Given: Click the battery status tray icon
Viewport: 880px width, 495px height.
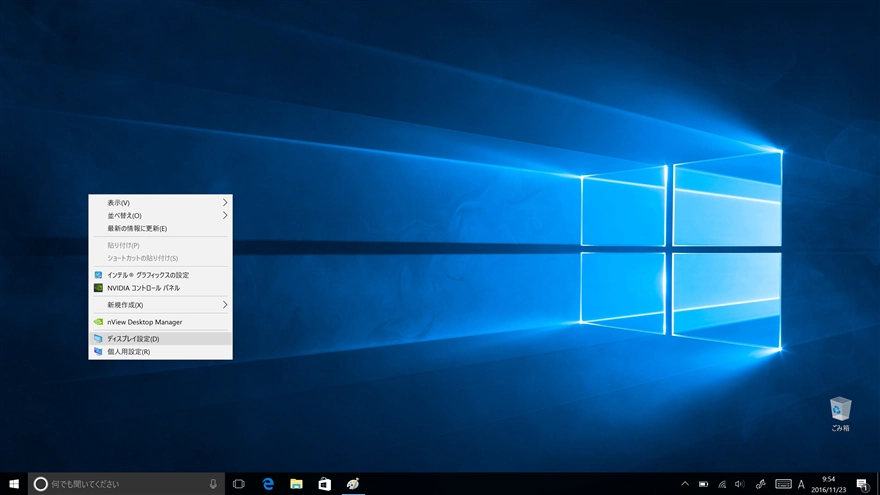Looking at the screenshot, I should pos(703,484).
